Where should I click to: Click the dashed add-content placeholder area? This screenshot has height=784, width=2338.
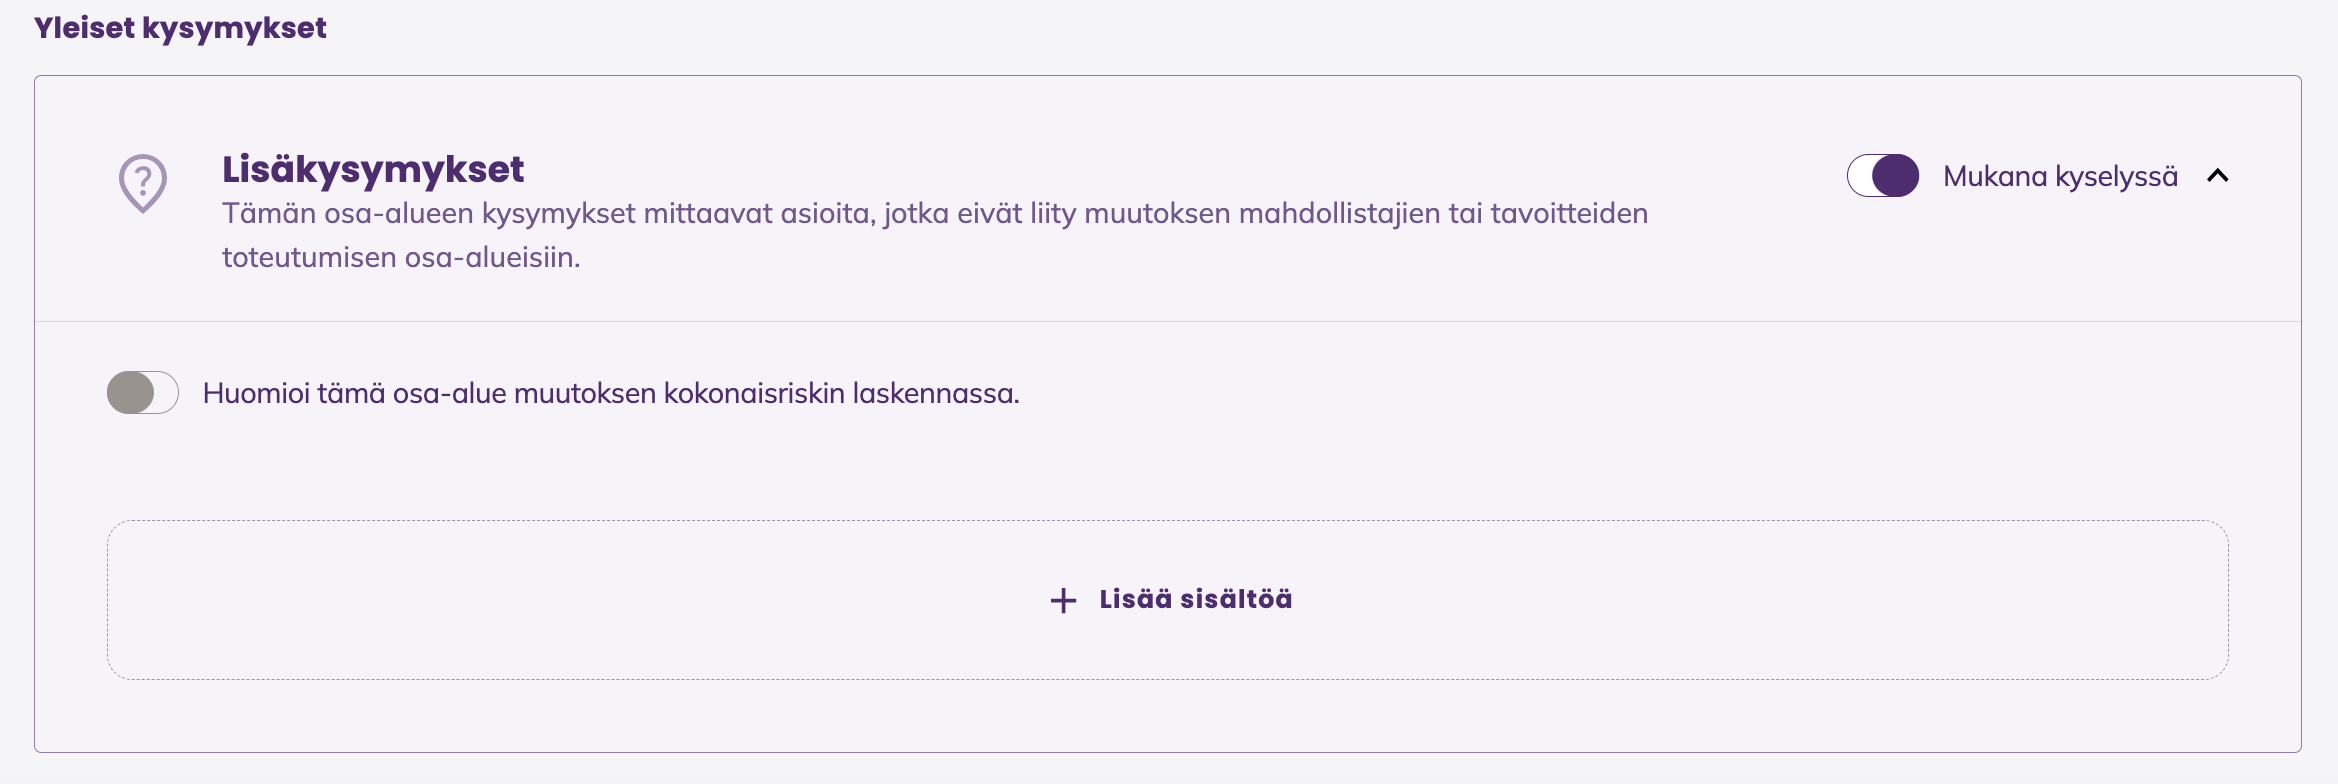point(1168,600)
